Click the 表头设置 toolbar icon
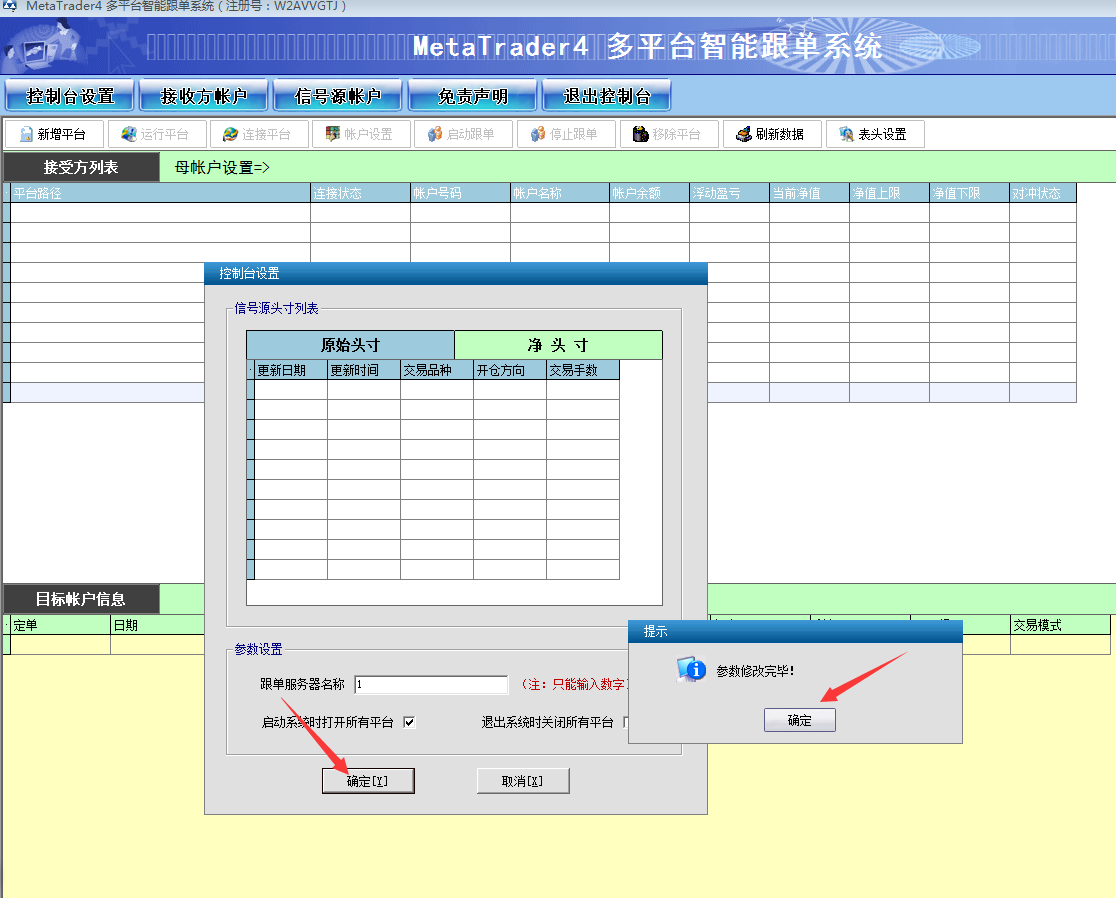This screenshot has width=1116, height=898. (x=846, y=134)
